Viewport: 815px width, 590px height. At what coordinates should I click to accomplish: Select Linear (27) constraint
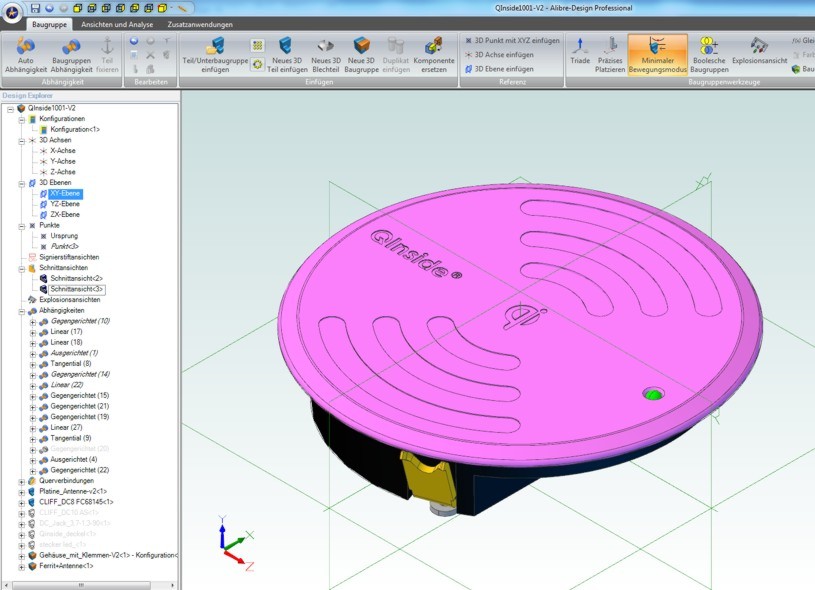(x=66, y=428)
